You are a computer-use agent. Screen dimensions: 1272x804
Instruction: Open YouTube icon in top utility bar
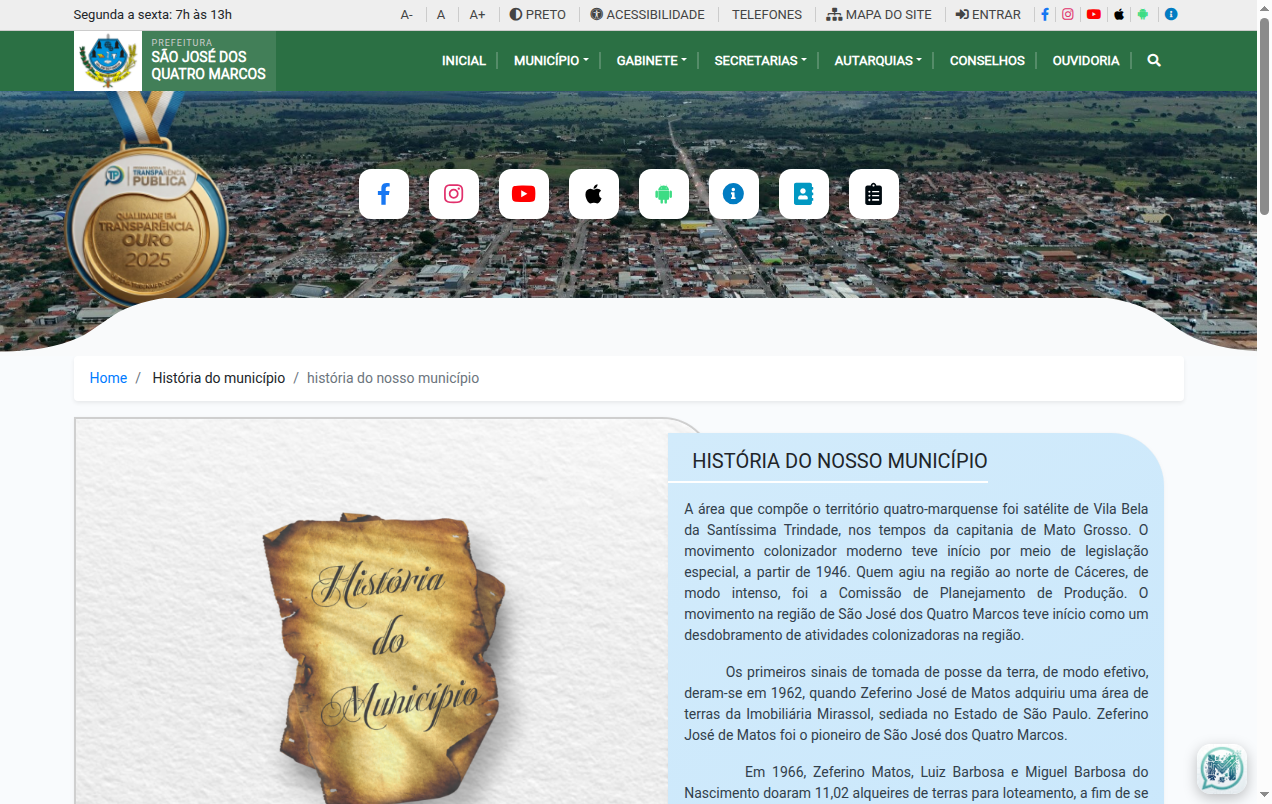click(1094, 15)
